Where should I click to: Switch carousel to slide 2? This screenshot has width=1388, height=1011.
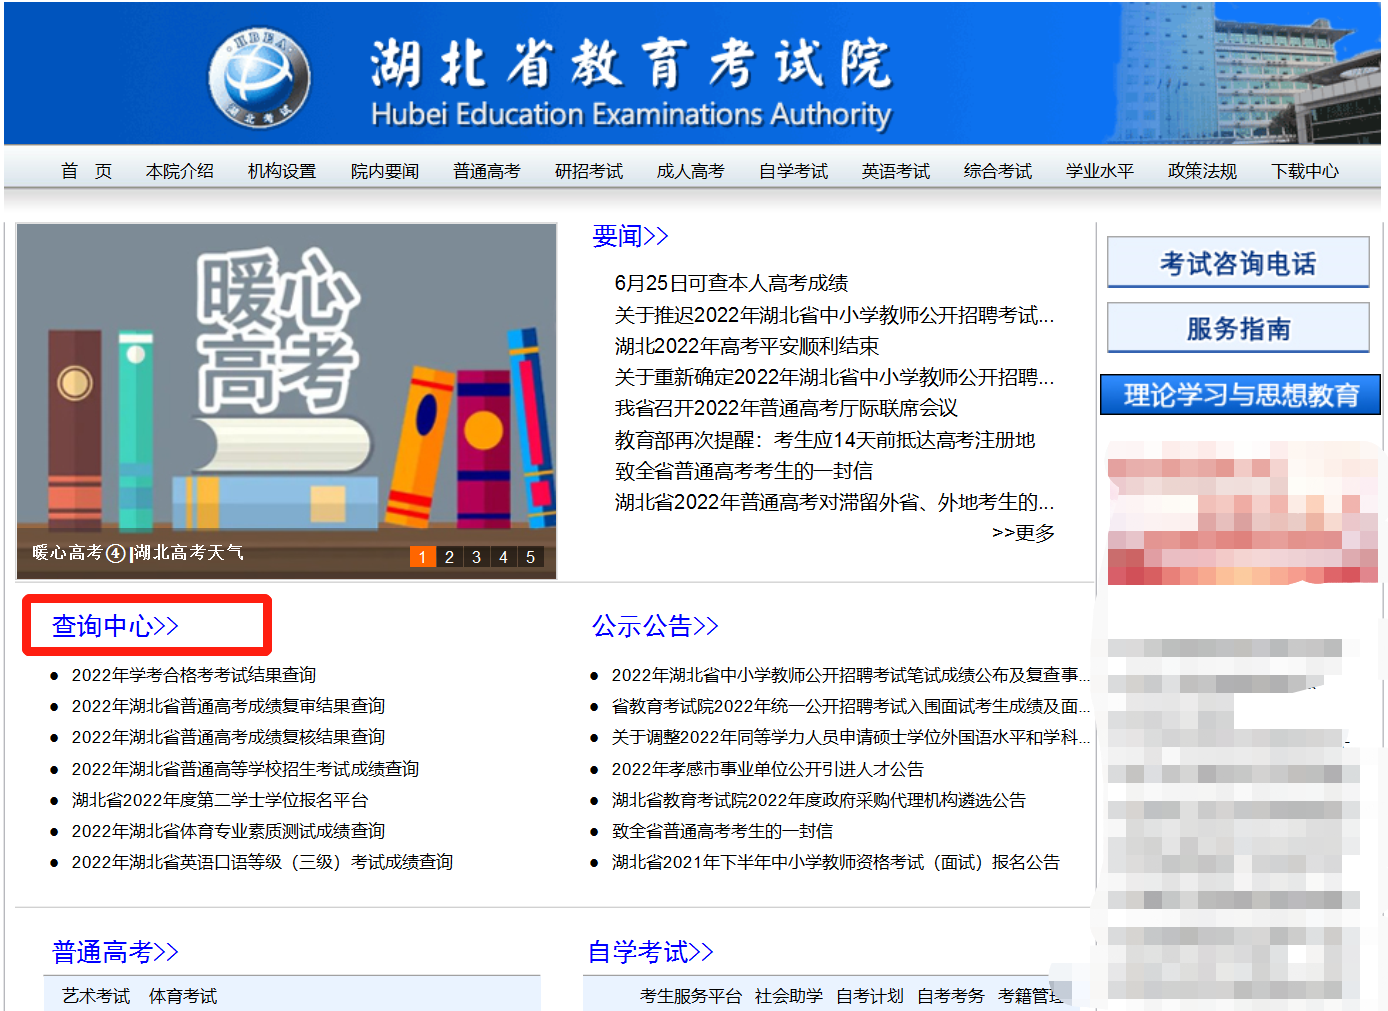pyautogui.click(x=449, y=557)
